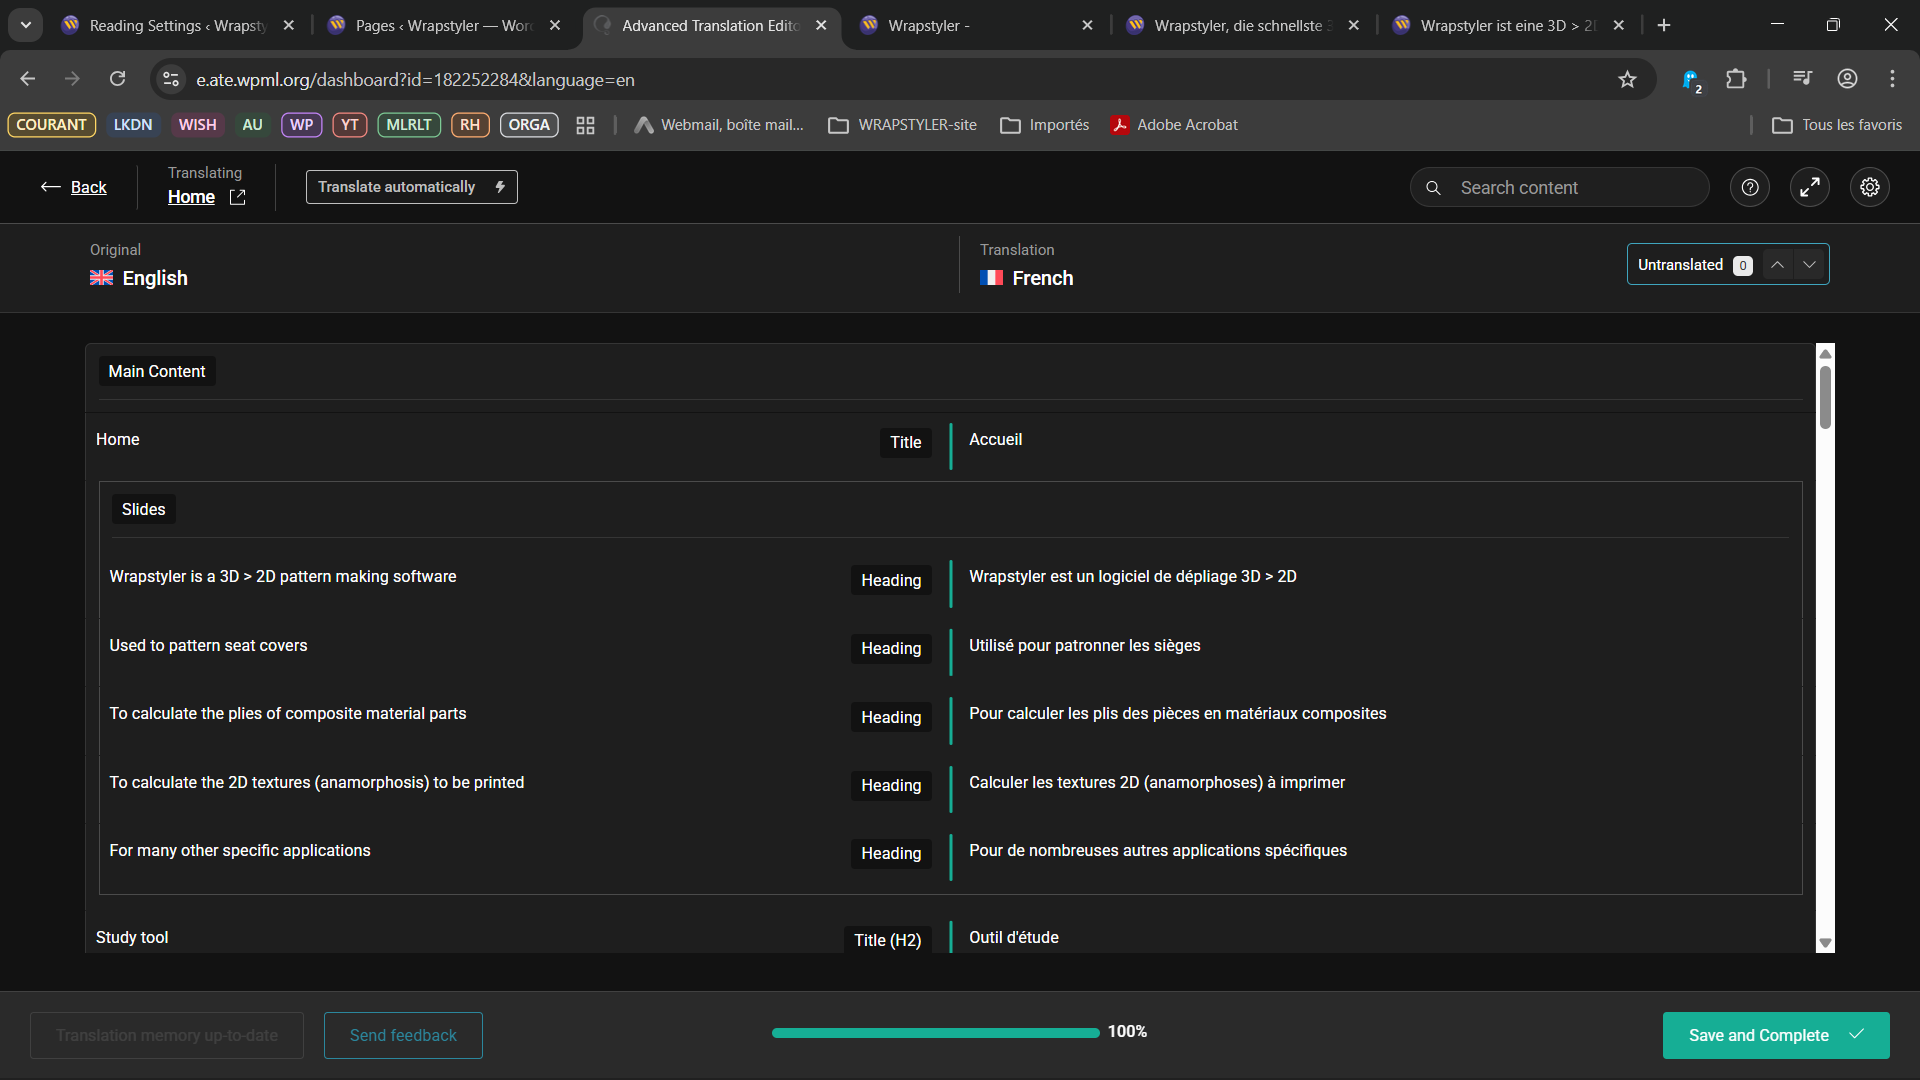Click the translation progress bar

pos(935,1033)
